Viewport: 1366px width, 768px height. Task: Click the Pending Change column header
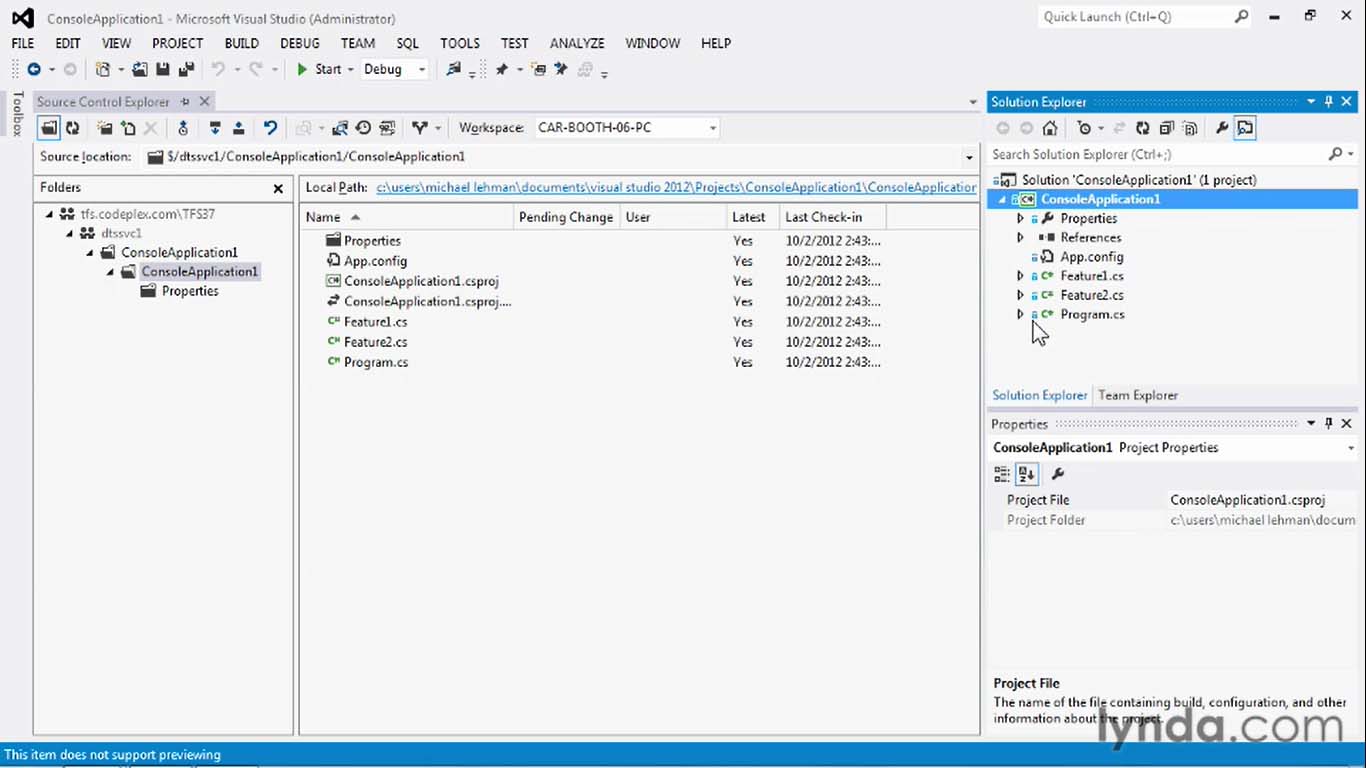566,217
